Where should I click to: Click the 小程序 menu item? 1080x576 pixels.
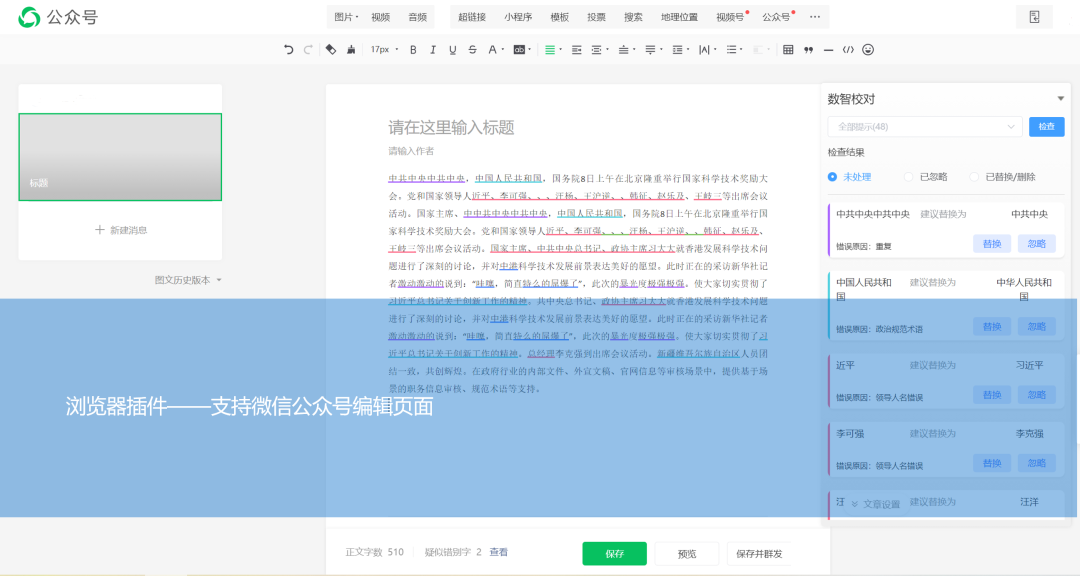(518, 17)
